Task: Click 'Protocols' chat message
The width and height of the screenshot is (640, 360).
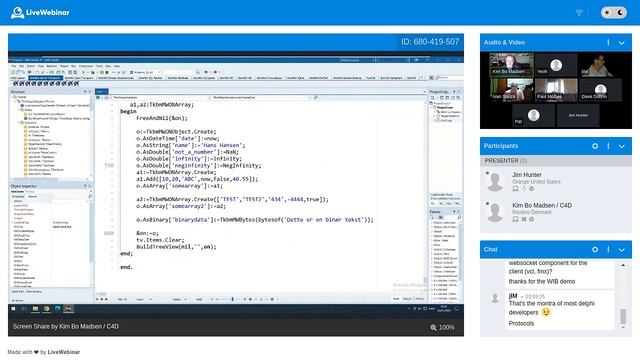Action: [x=521, y=323]
